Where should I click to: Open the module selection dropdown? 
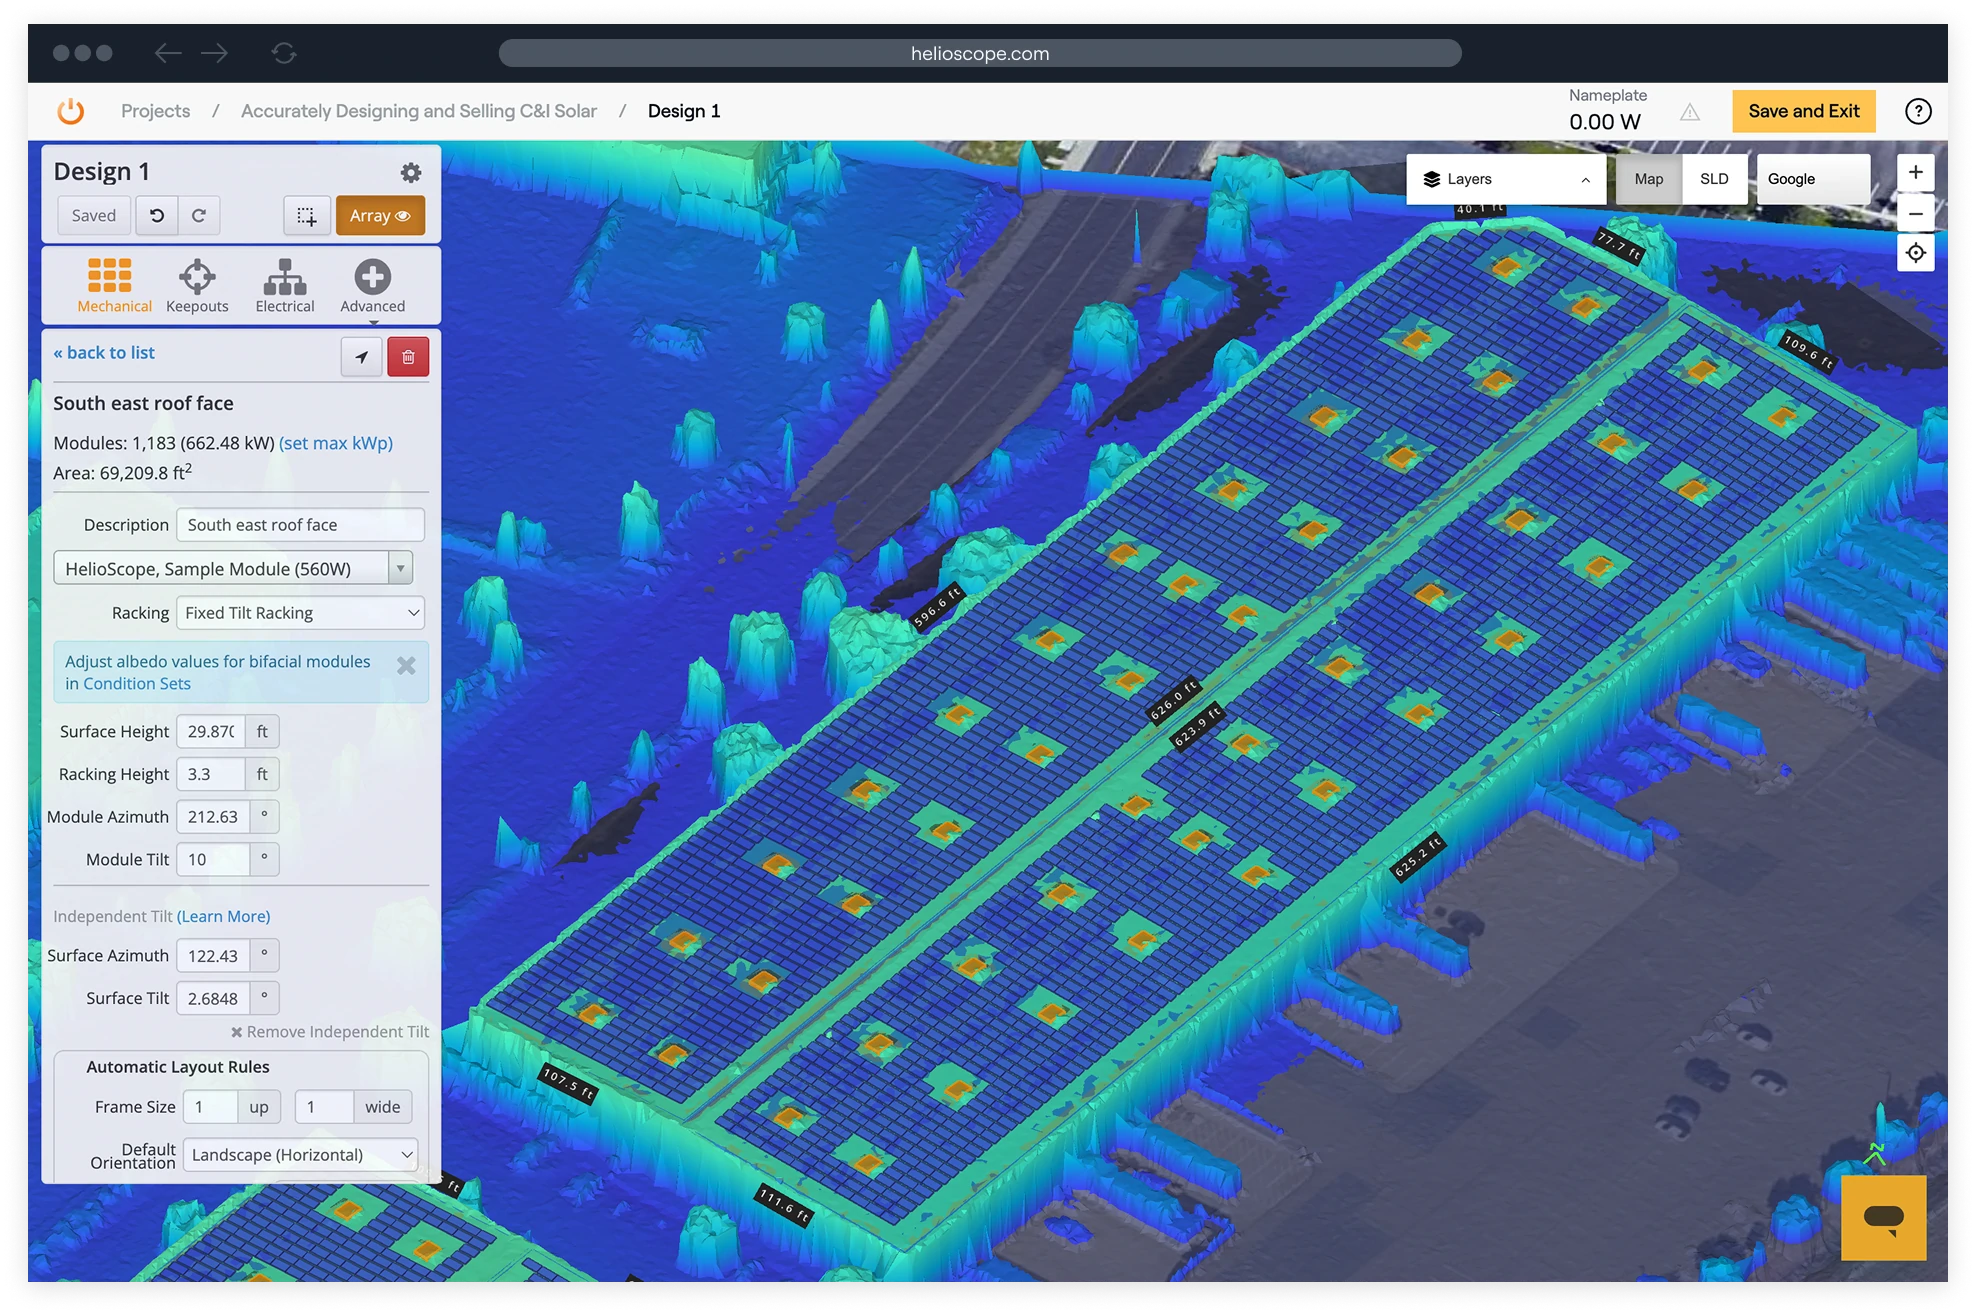(x=232, y=569)
